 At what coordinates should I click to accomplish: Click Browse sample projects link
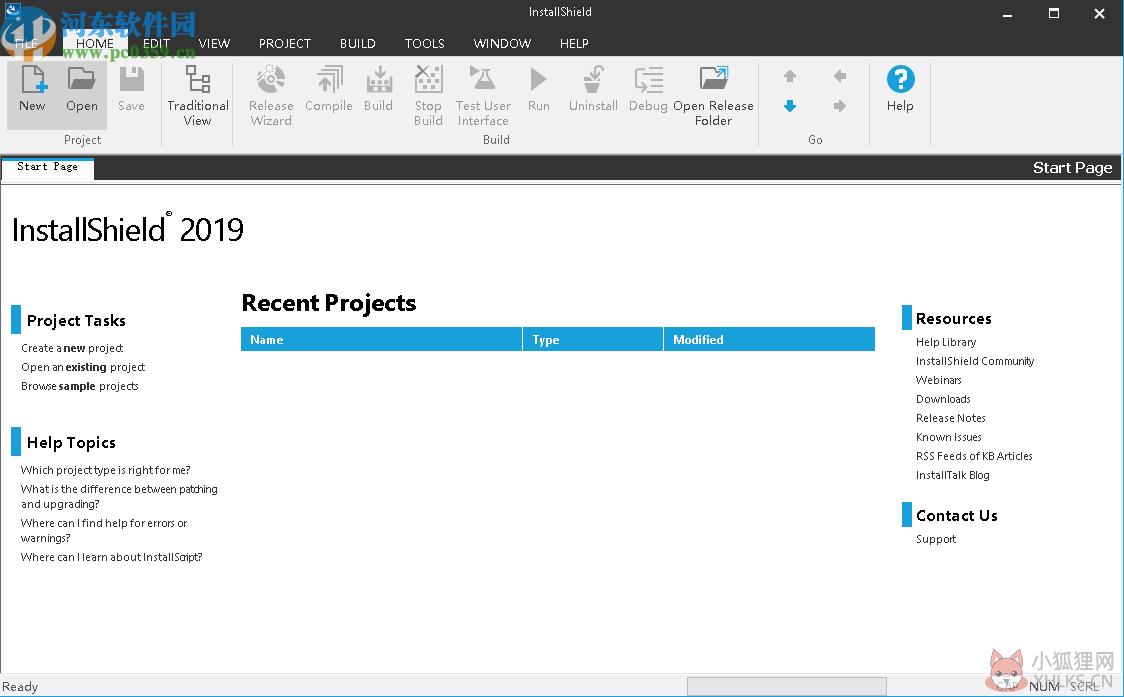(x=80, y=387)
